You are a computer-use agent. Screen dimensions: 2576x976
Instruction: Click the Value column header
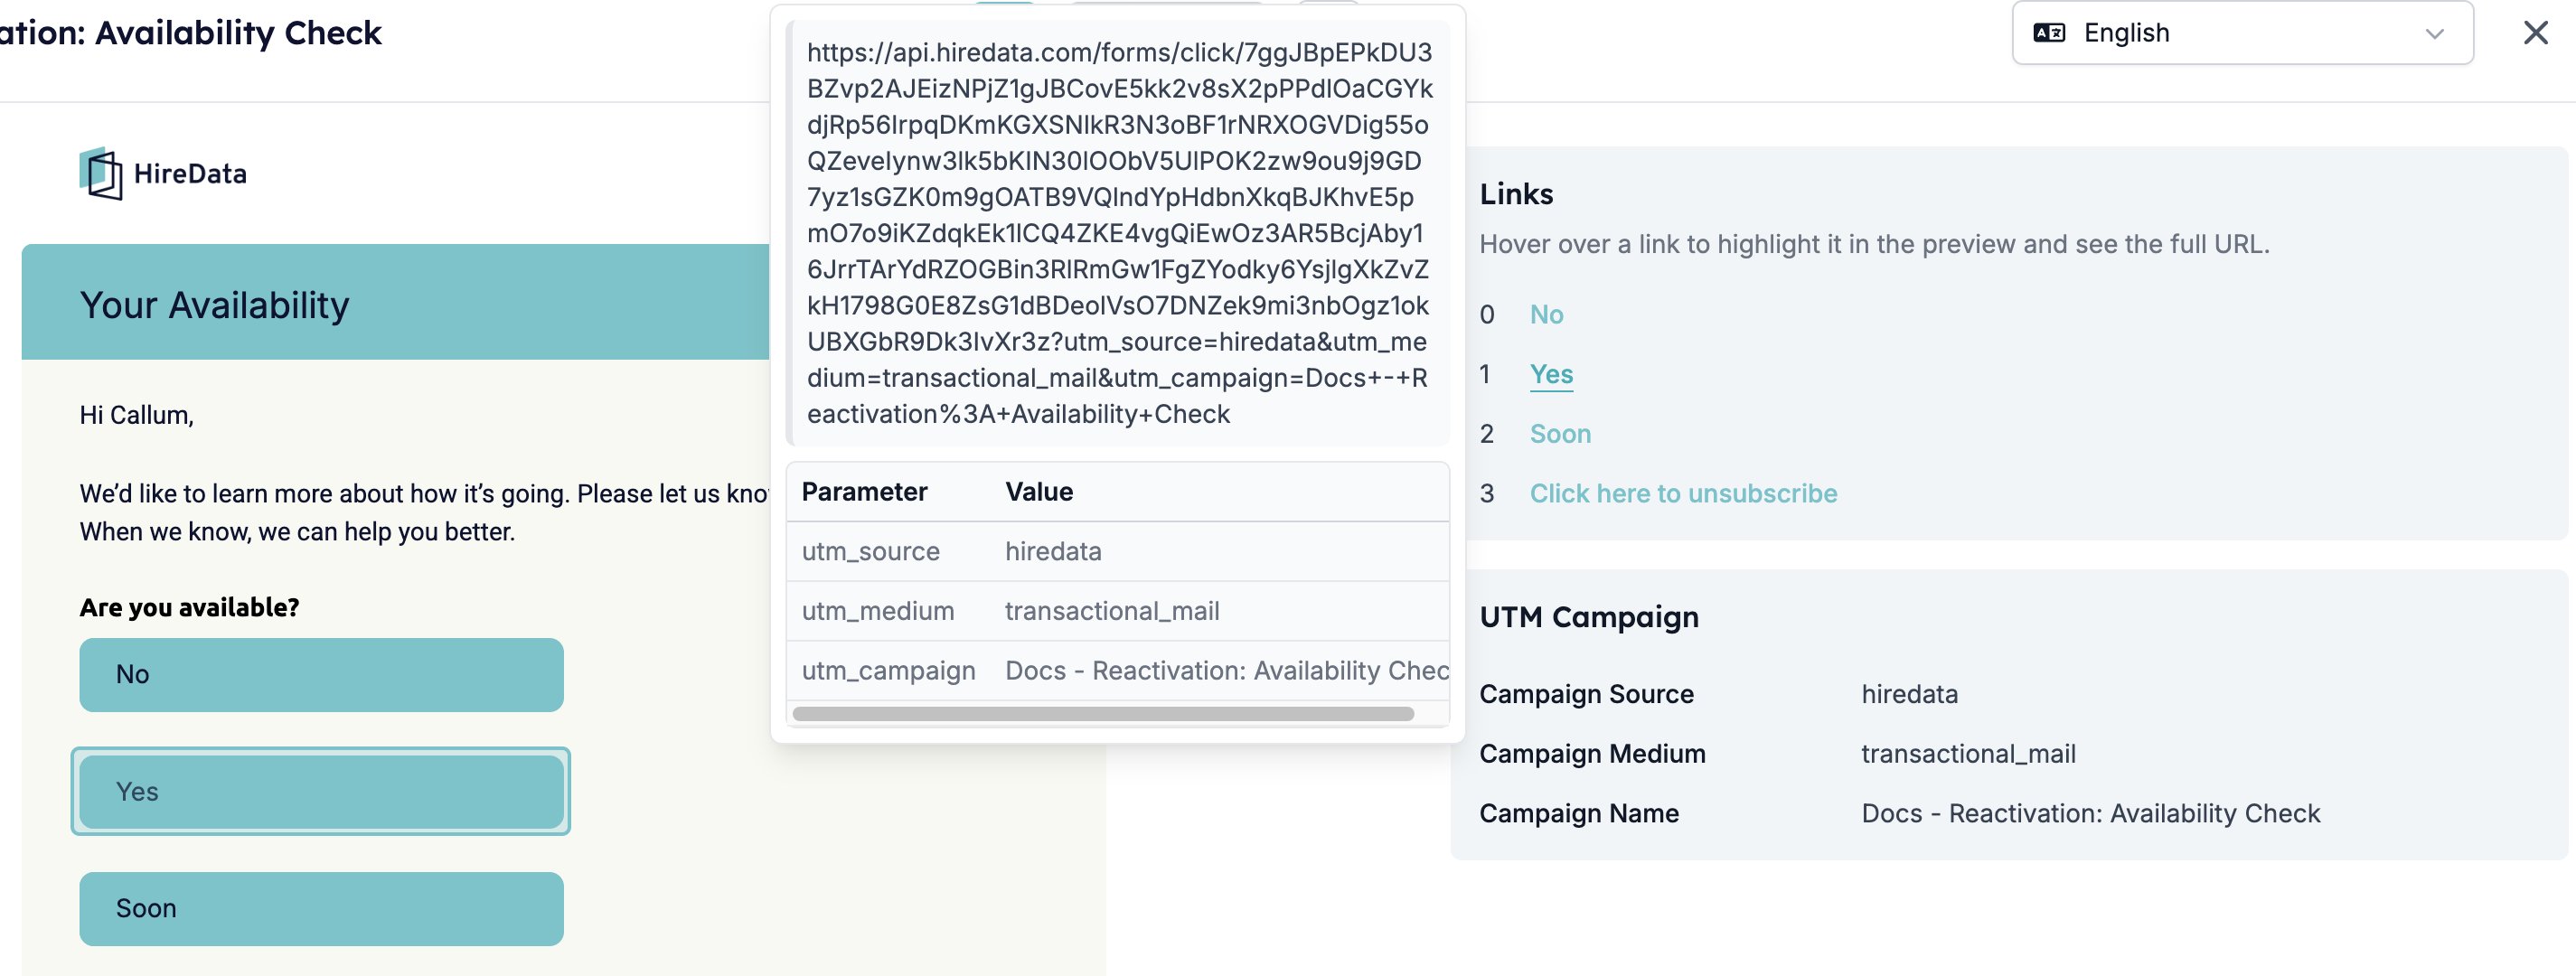coord(1039,491)
